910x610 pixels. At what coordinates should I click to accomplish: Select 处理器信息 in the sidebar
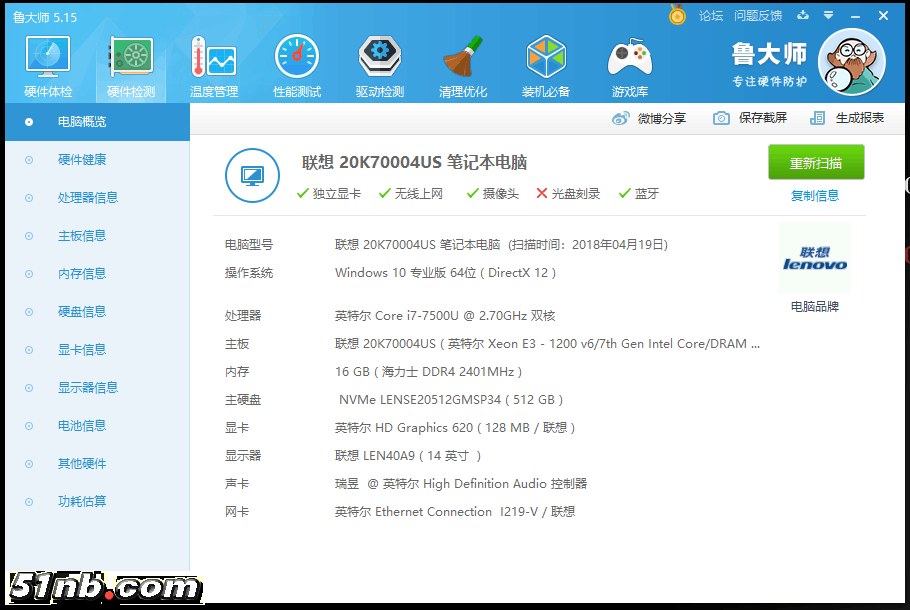90,197
